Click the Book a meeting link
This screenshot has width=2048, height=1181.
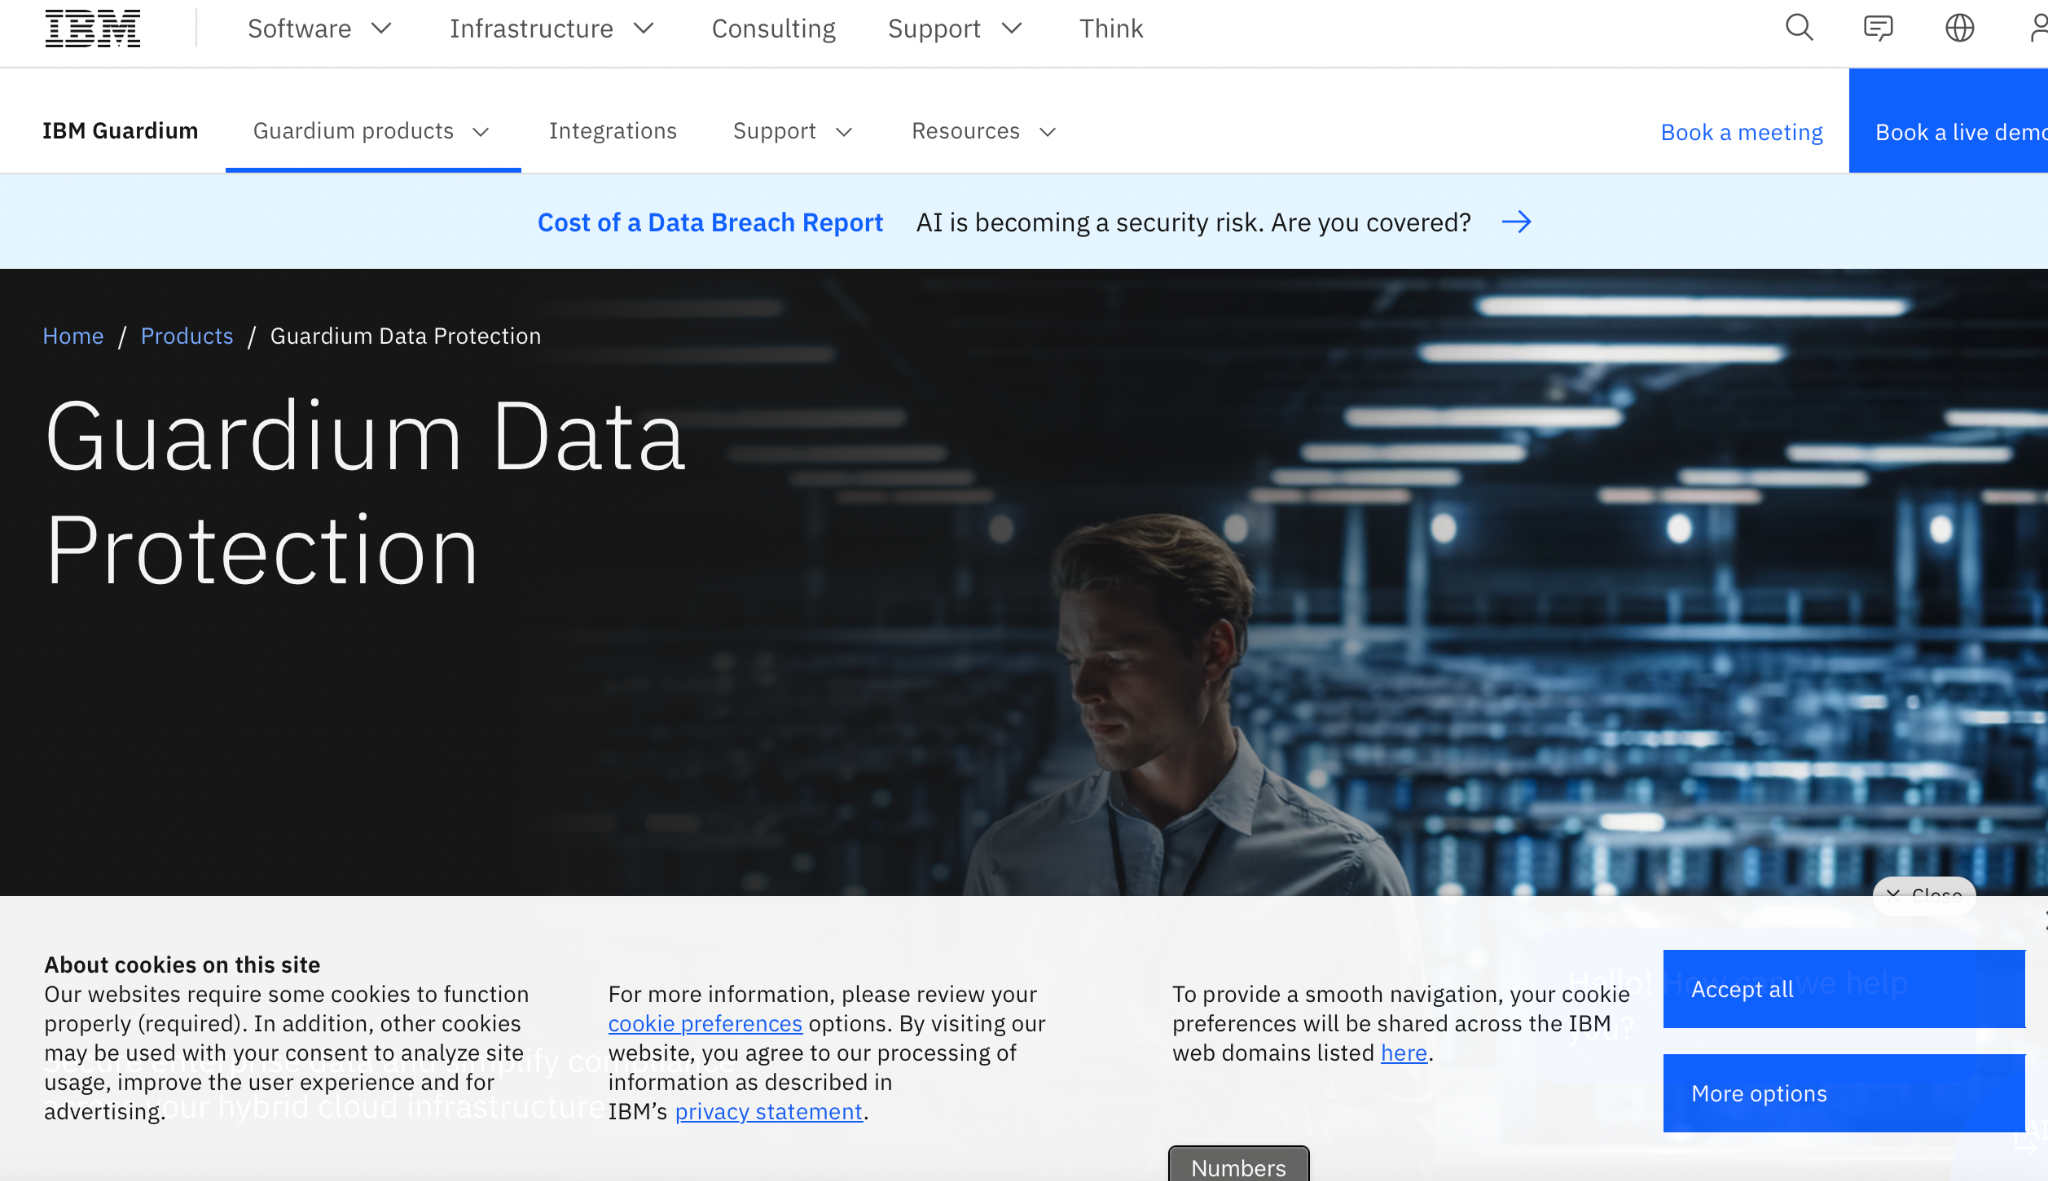tap(1741, 132)
